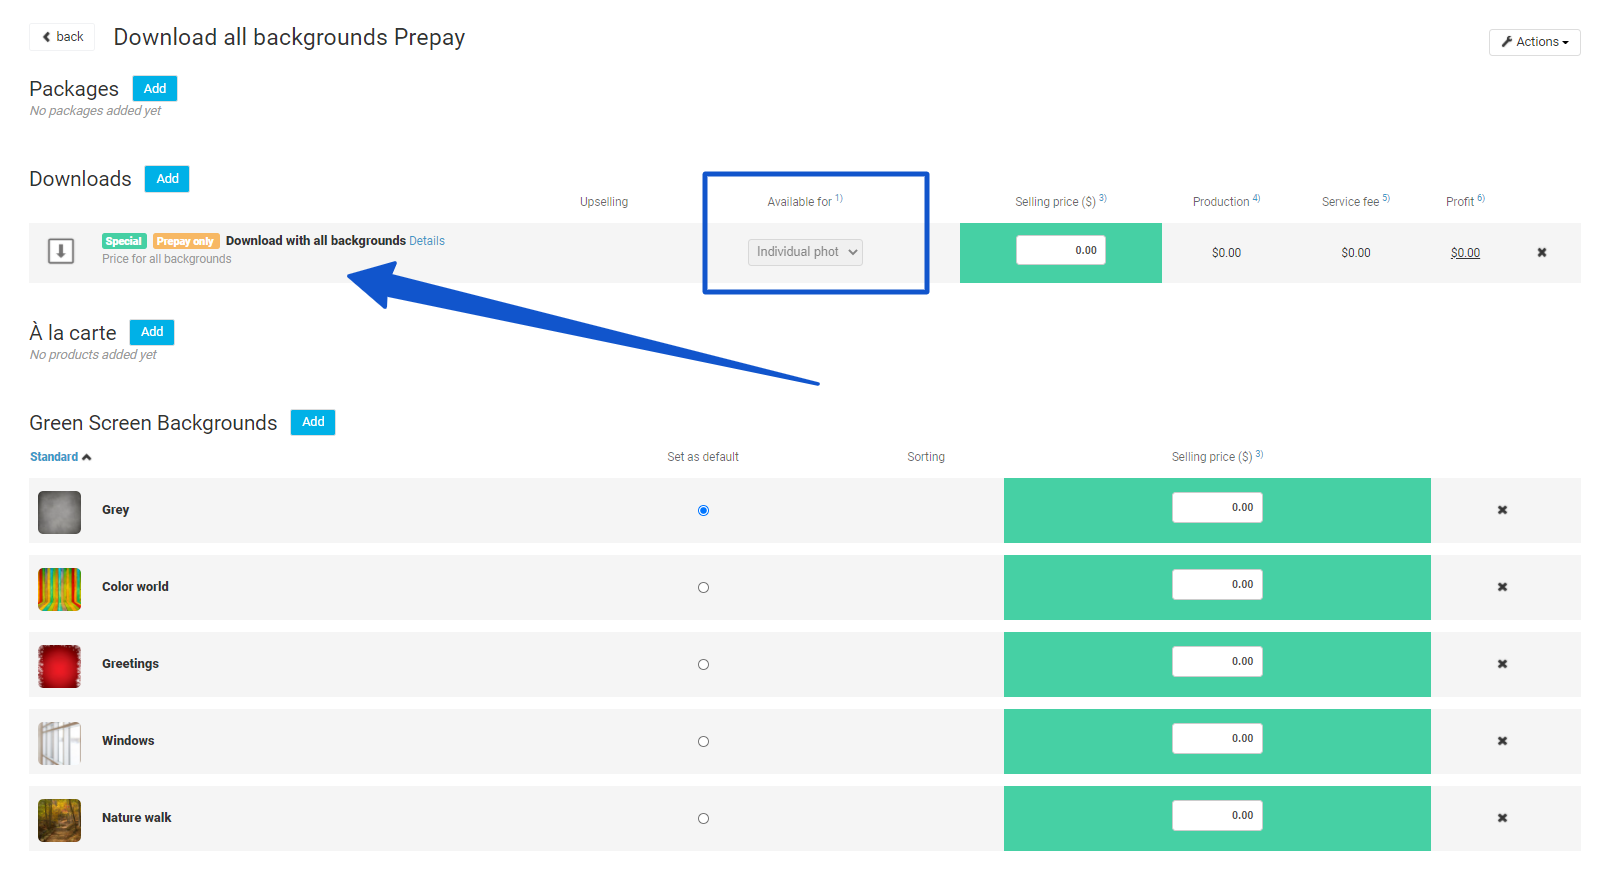1603x869 pixels.
Task: Edit Windows background selling price
Action: 1217,738
